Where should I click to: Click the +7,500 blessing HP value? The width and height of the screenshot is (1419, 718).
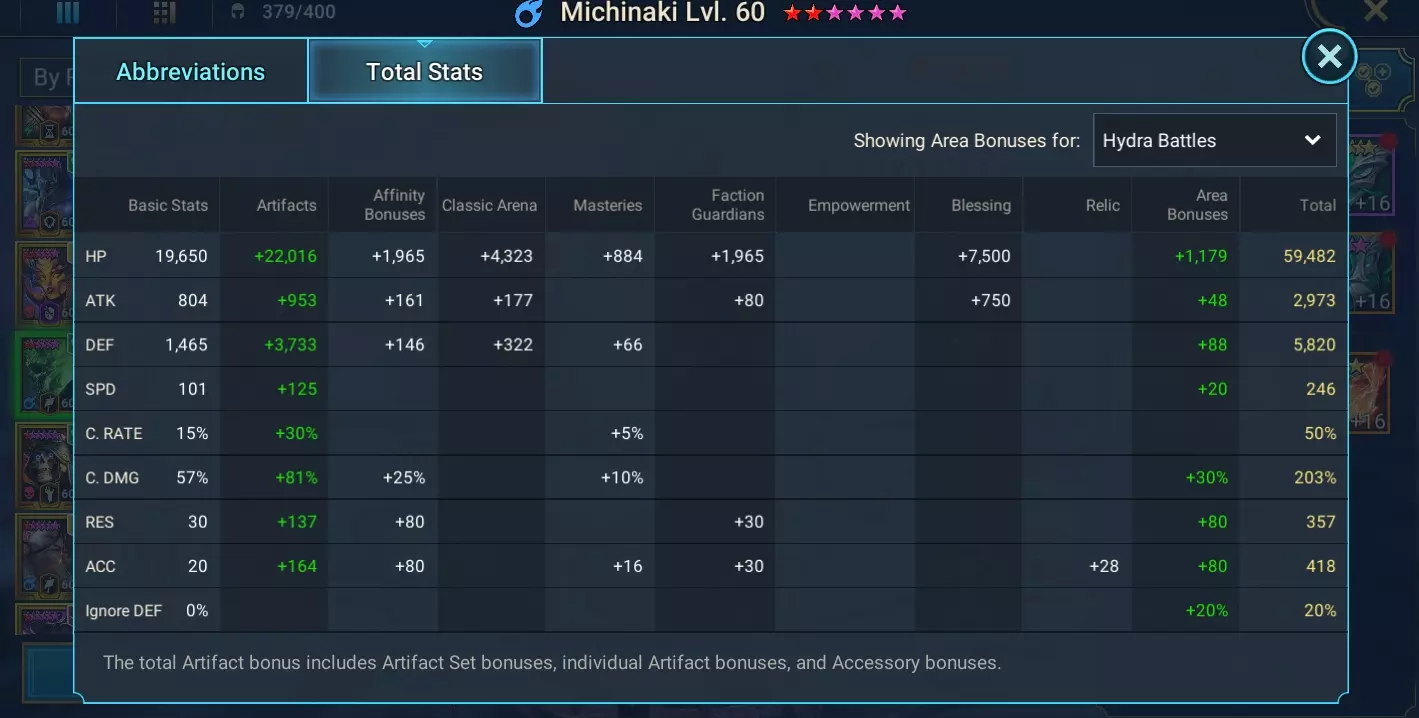click(x=984, y=256)
